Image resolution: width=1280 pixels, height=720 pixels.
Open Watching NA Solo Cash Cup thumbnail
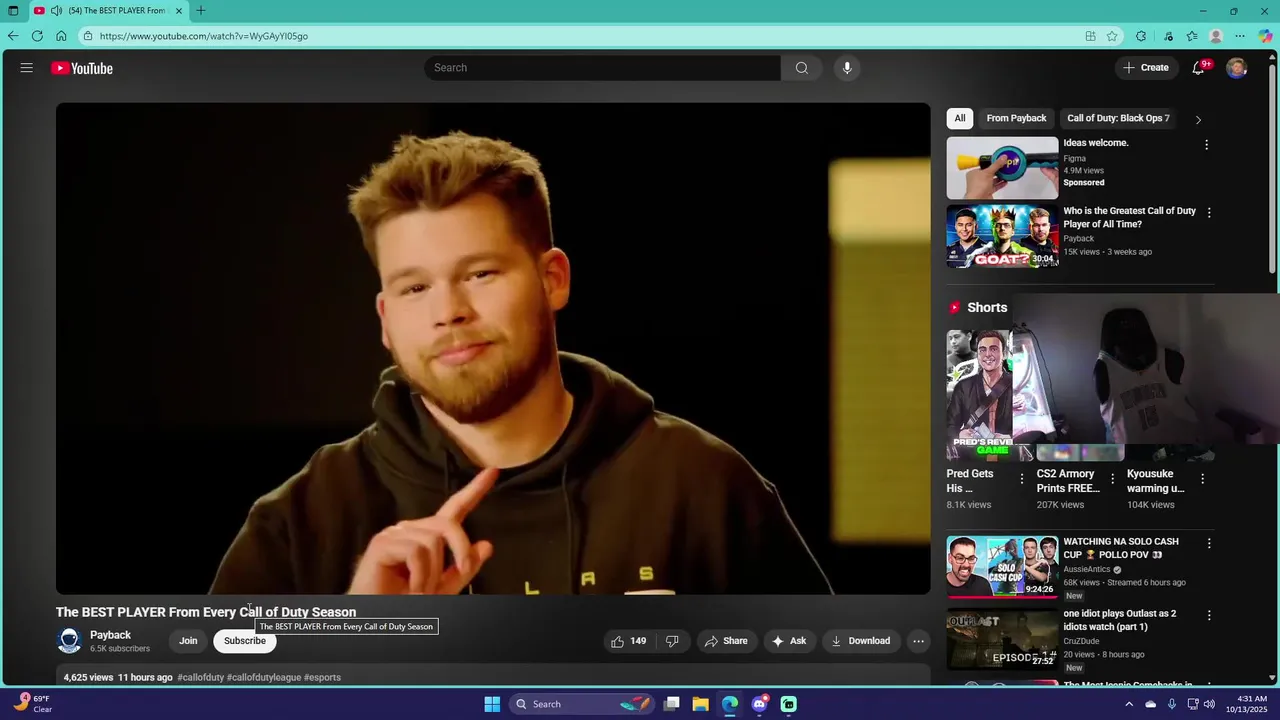[1002, 566]
